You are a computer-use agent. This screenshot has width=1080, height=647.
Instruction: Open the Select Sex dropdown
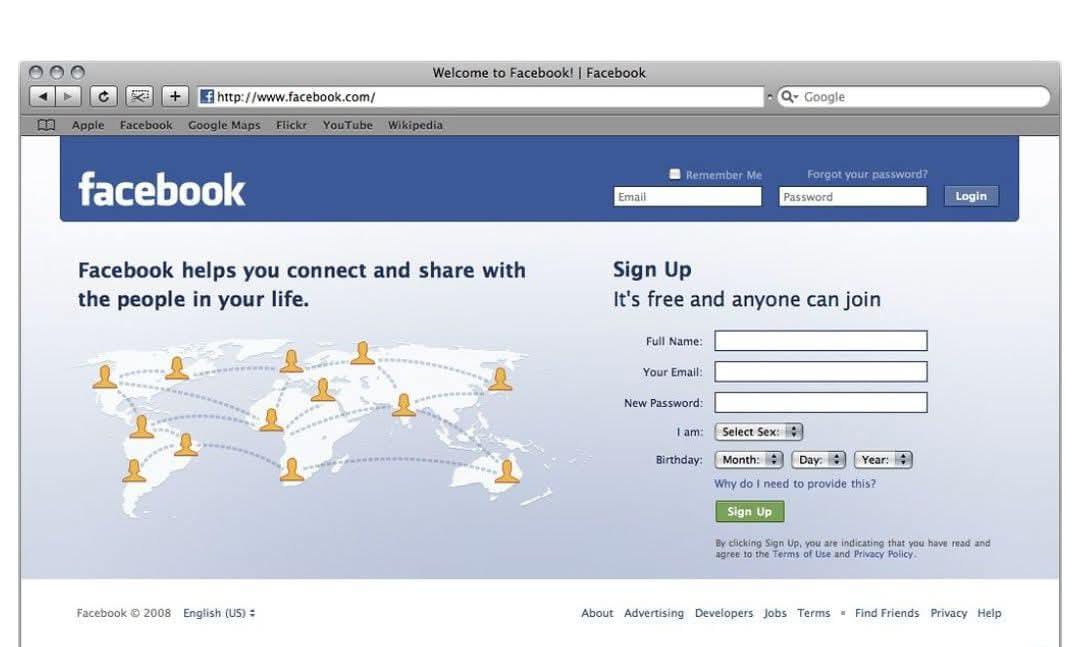tap(759, 432)
